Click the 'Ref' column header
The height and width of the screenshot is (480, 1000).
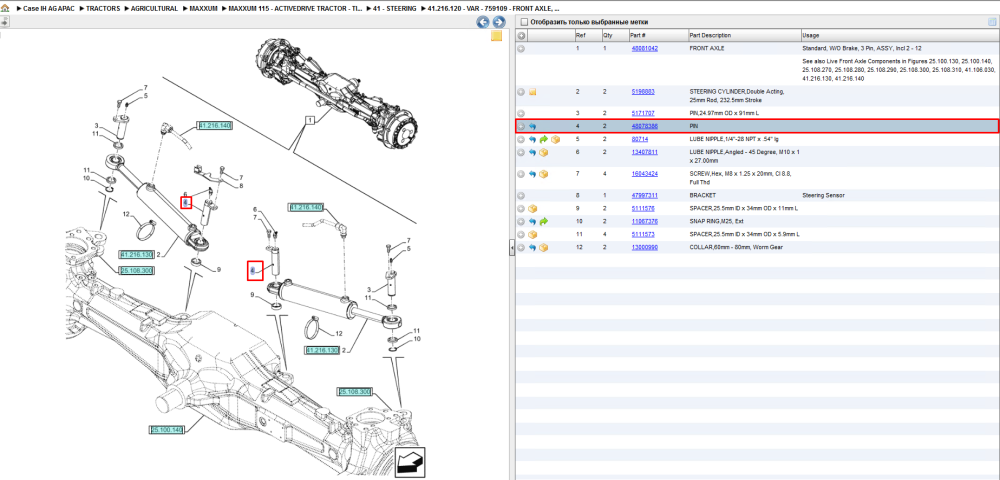(588, 36)
